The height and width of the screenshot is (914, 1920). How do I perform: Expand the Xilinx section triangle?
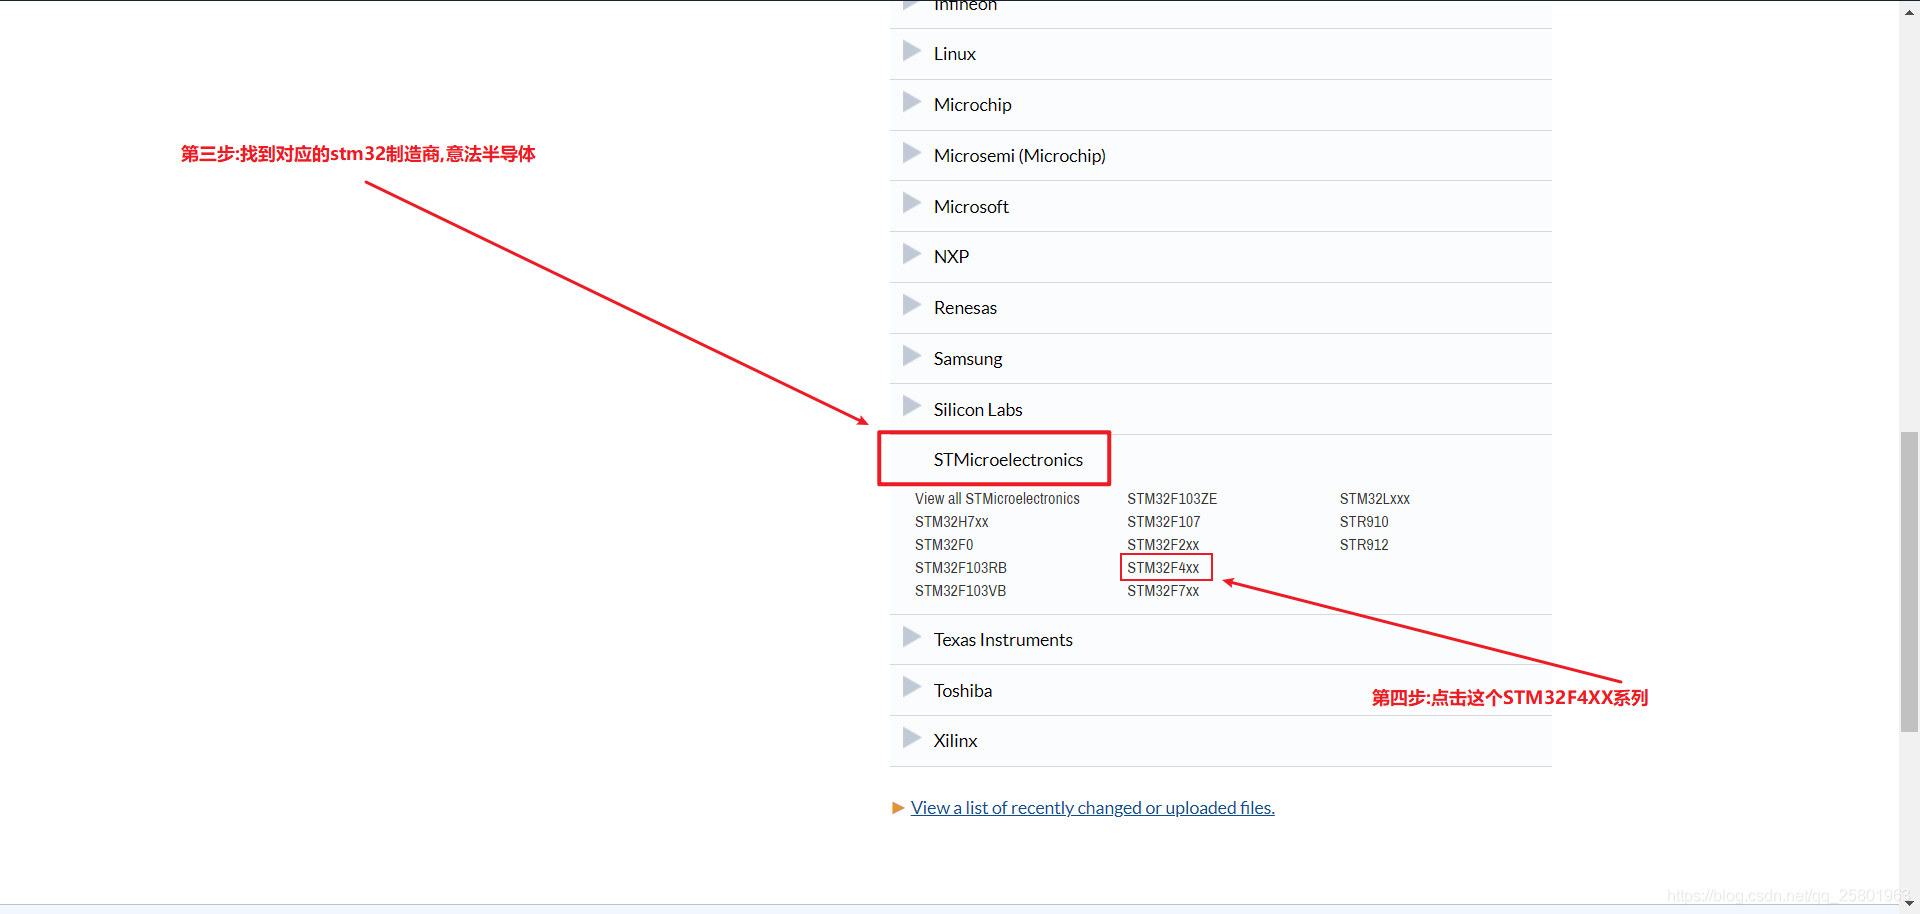point(911,738)
